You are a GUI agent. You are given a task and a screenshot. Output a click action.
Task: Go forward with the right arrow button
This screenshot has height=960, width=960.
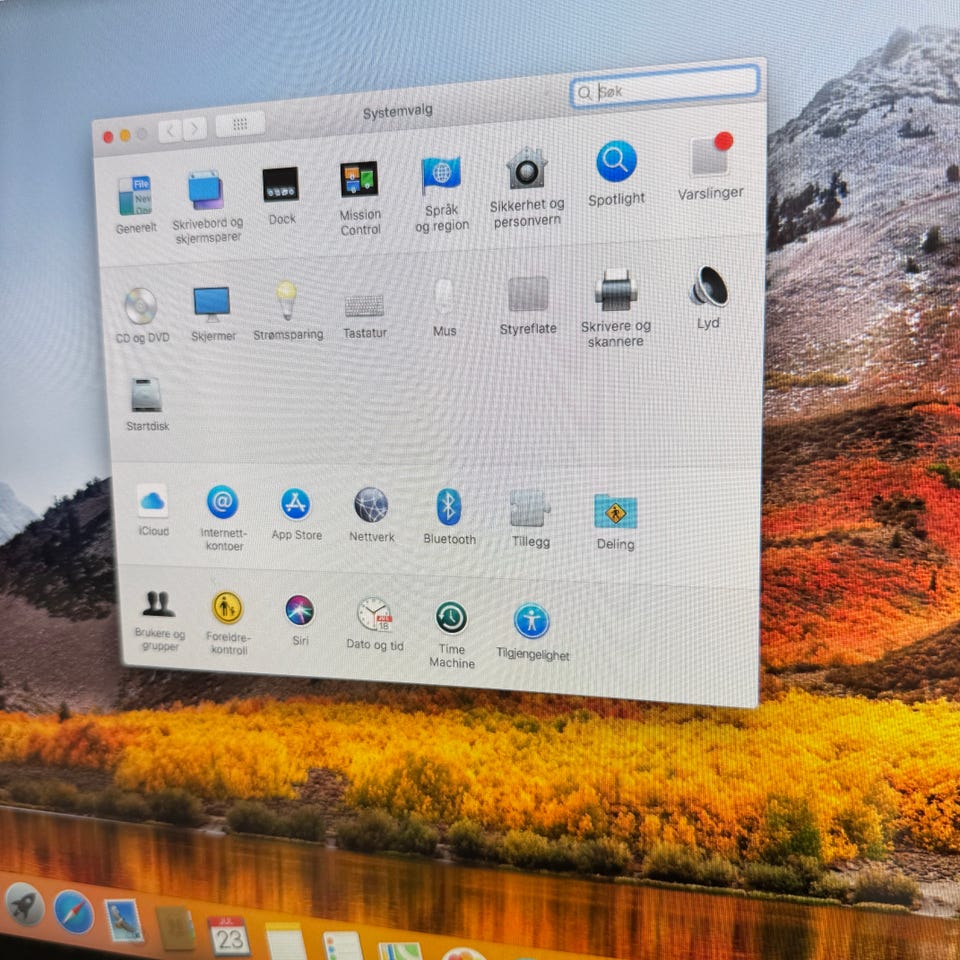(x=195, y=129)
